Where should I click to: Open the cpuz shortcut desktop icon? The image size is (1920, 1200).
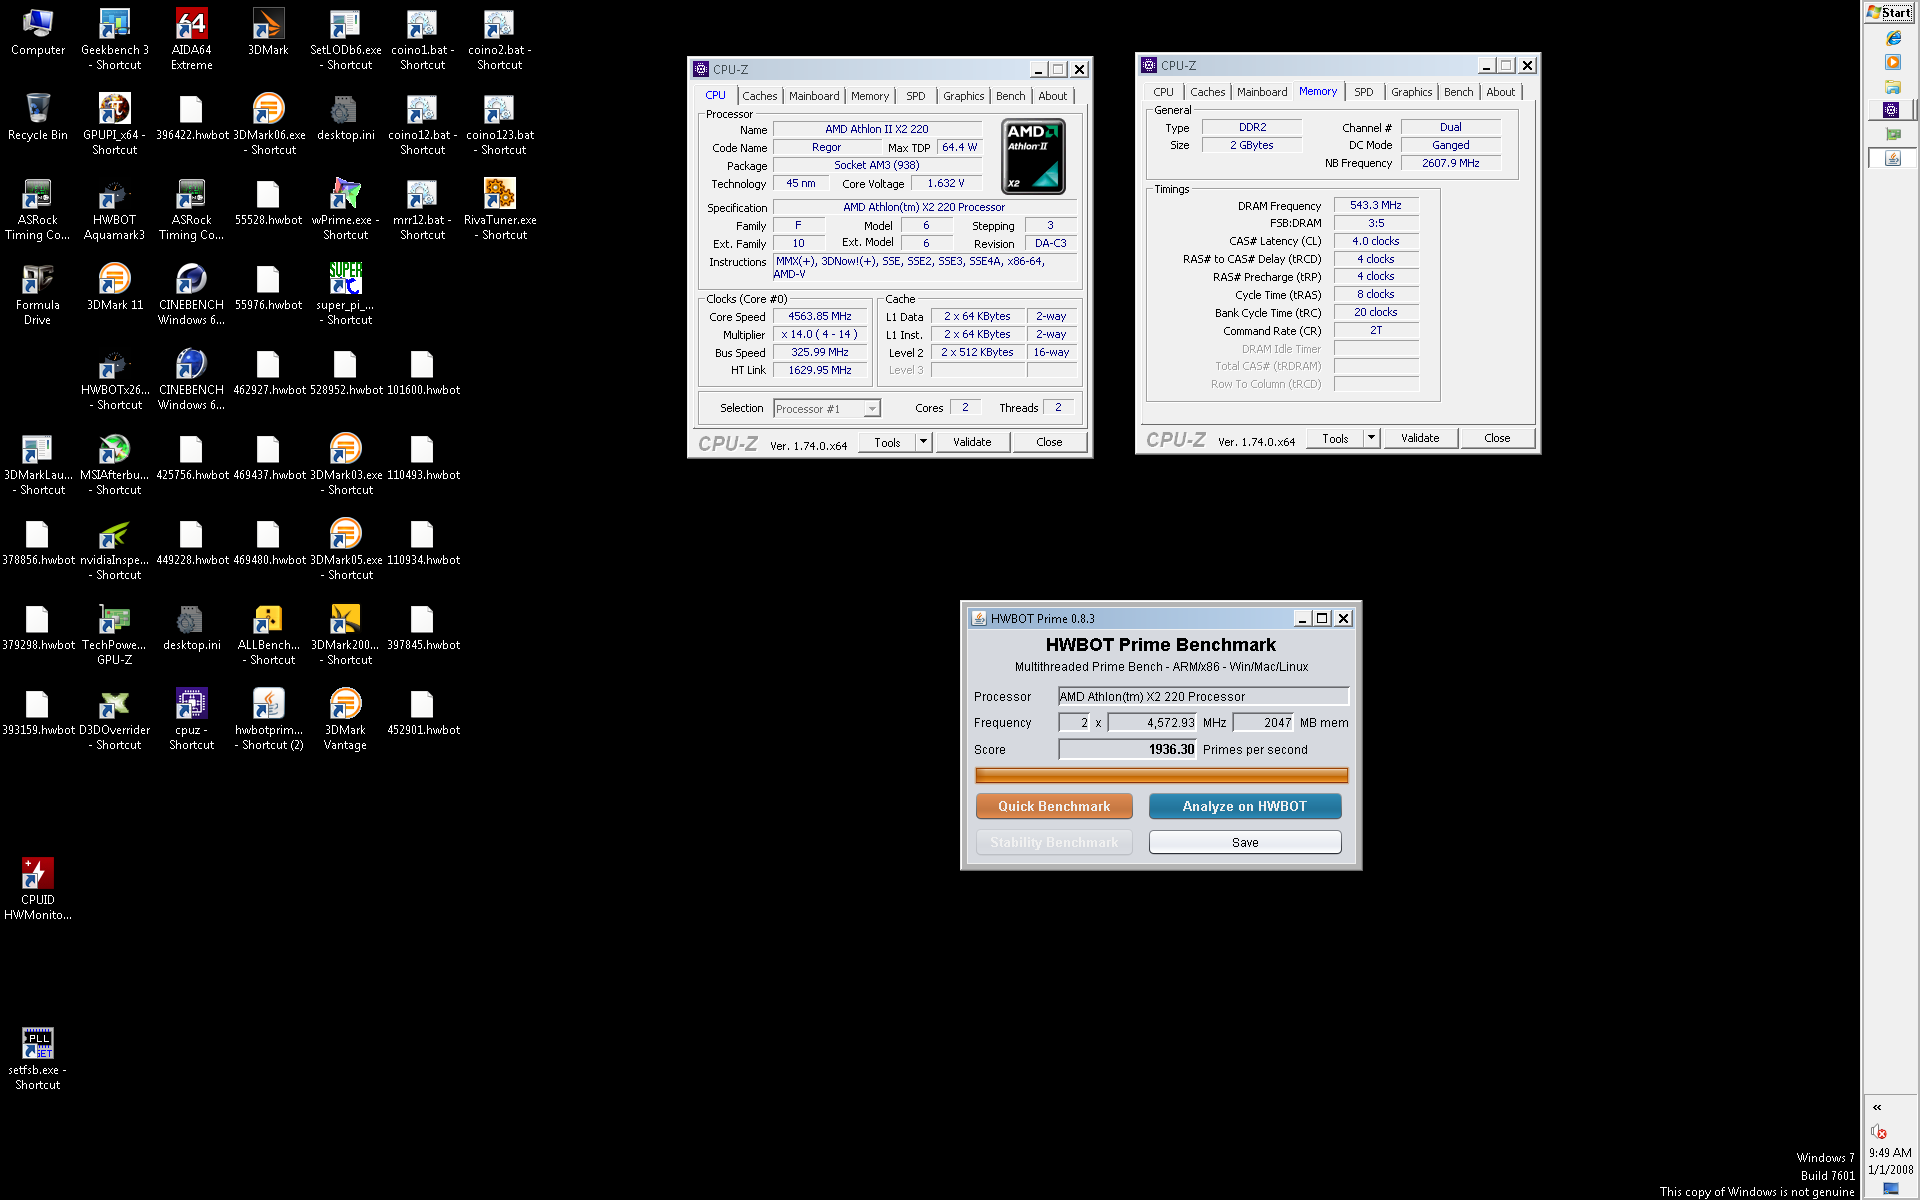tap(191, 720)
